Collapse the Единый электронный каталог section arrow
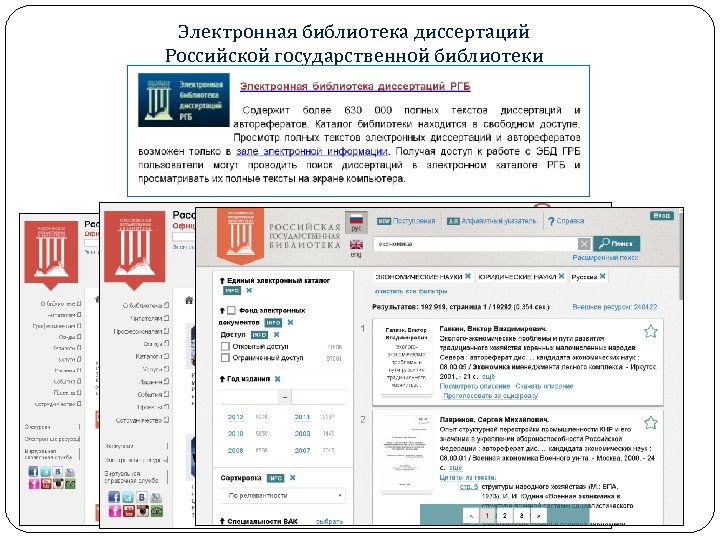Viewport: 720px width, 540px height. coord(222,280)
